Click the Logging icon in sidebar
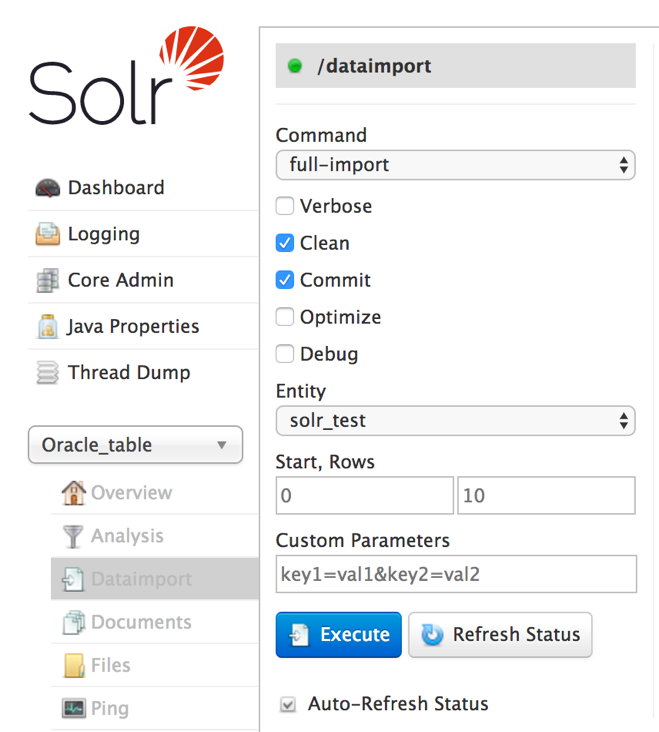The height and width of the screenshot is (732, 659). pyautogui.click(x=47, y=234)
